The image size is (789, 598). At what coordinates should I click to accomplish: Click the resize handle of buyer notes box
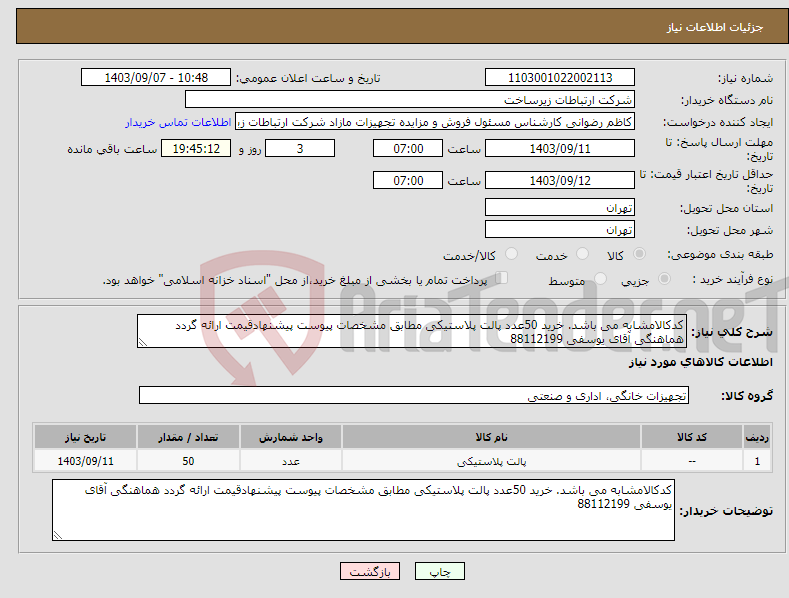[58, 535]
